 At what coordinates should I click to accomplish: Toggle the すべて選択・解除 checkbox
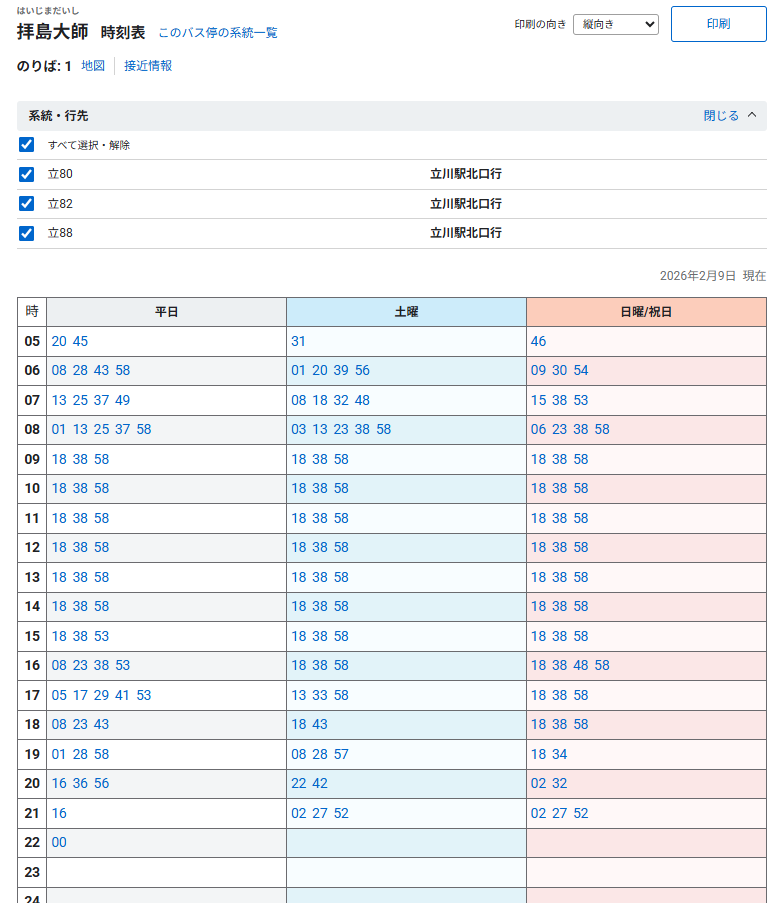click(x=27, y=145)
